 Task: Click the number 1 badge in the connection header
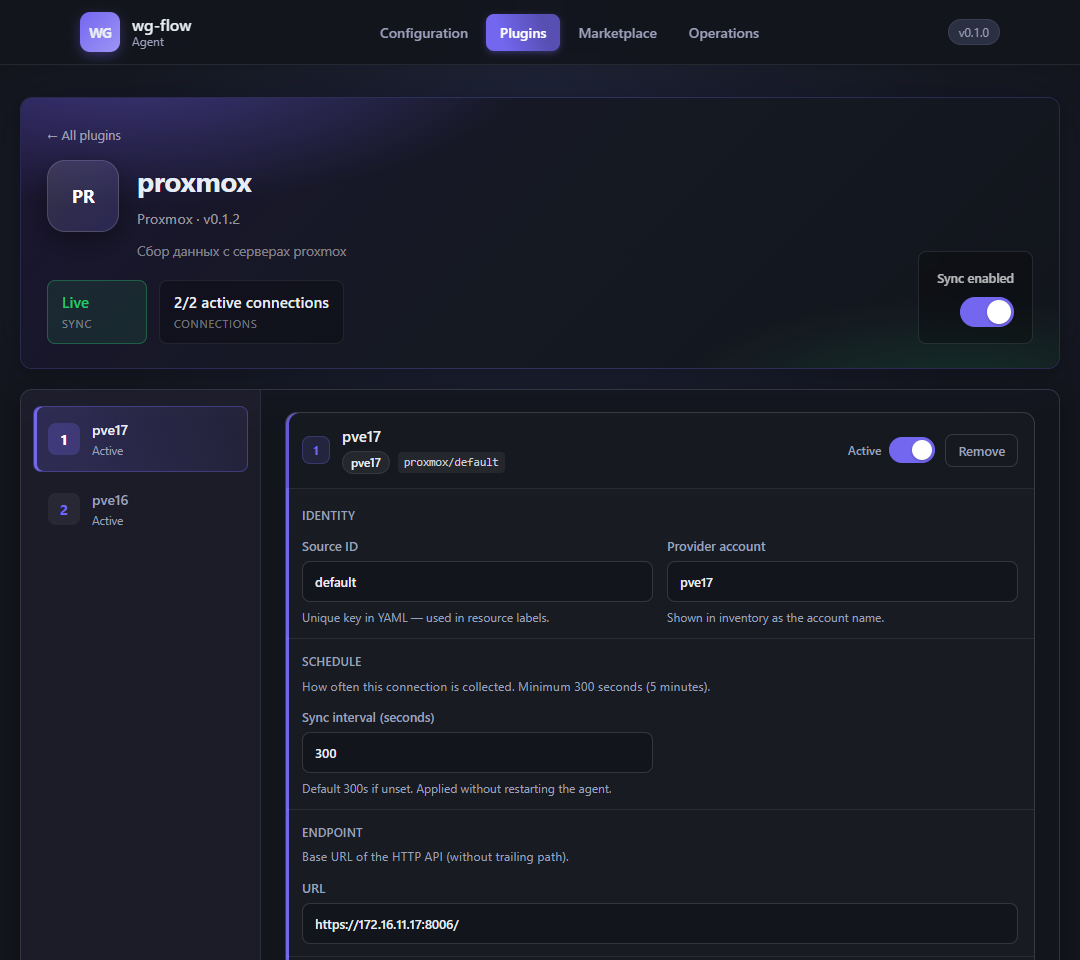316,450
